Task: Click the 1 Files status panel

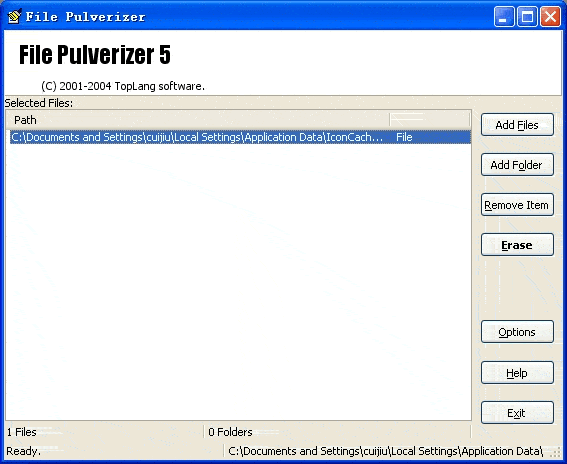Action: (x=104, y=432)
